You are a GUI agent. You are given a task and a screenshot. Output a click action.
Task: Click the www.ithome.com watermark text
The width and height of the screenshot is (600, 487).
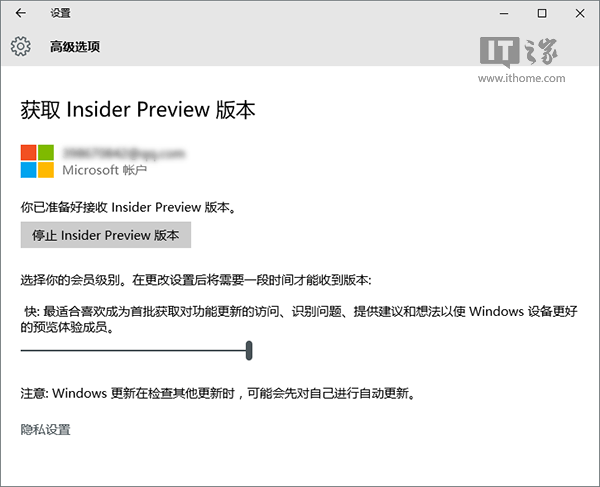click(x=522, y=78)
